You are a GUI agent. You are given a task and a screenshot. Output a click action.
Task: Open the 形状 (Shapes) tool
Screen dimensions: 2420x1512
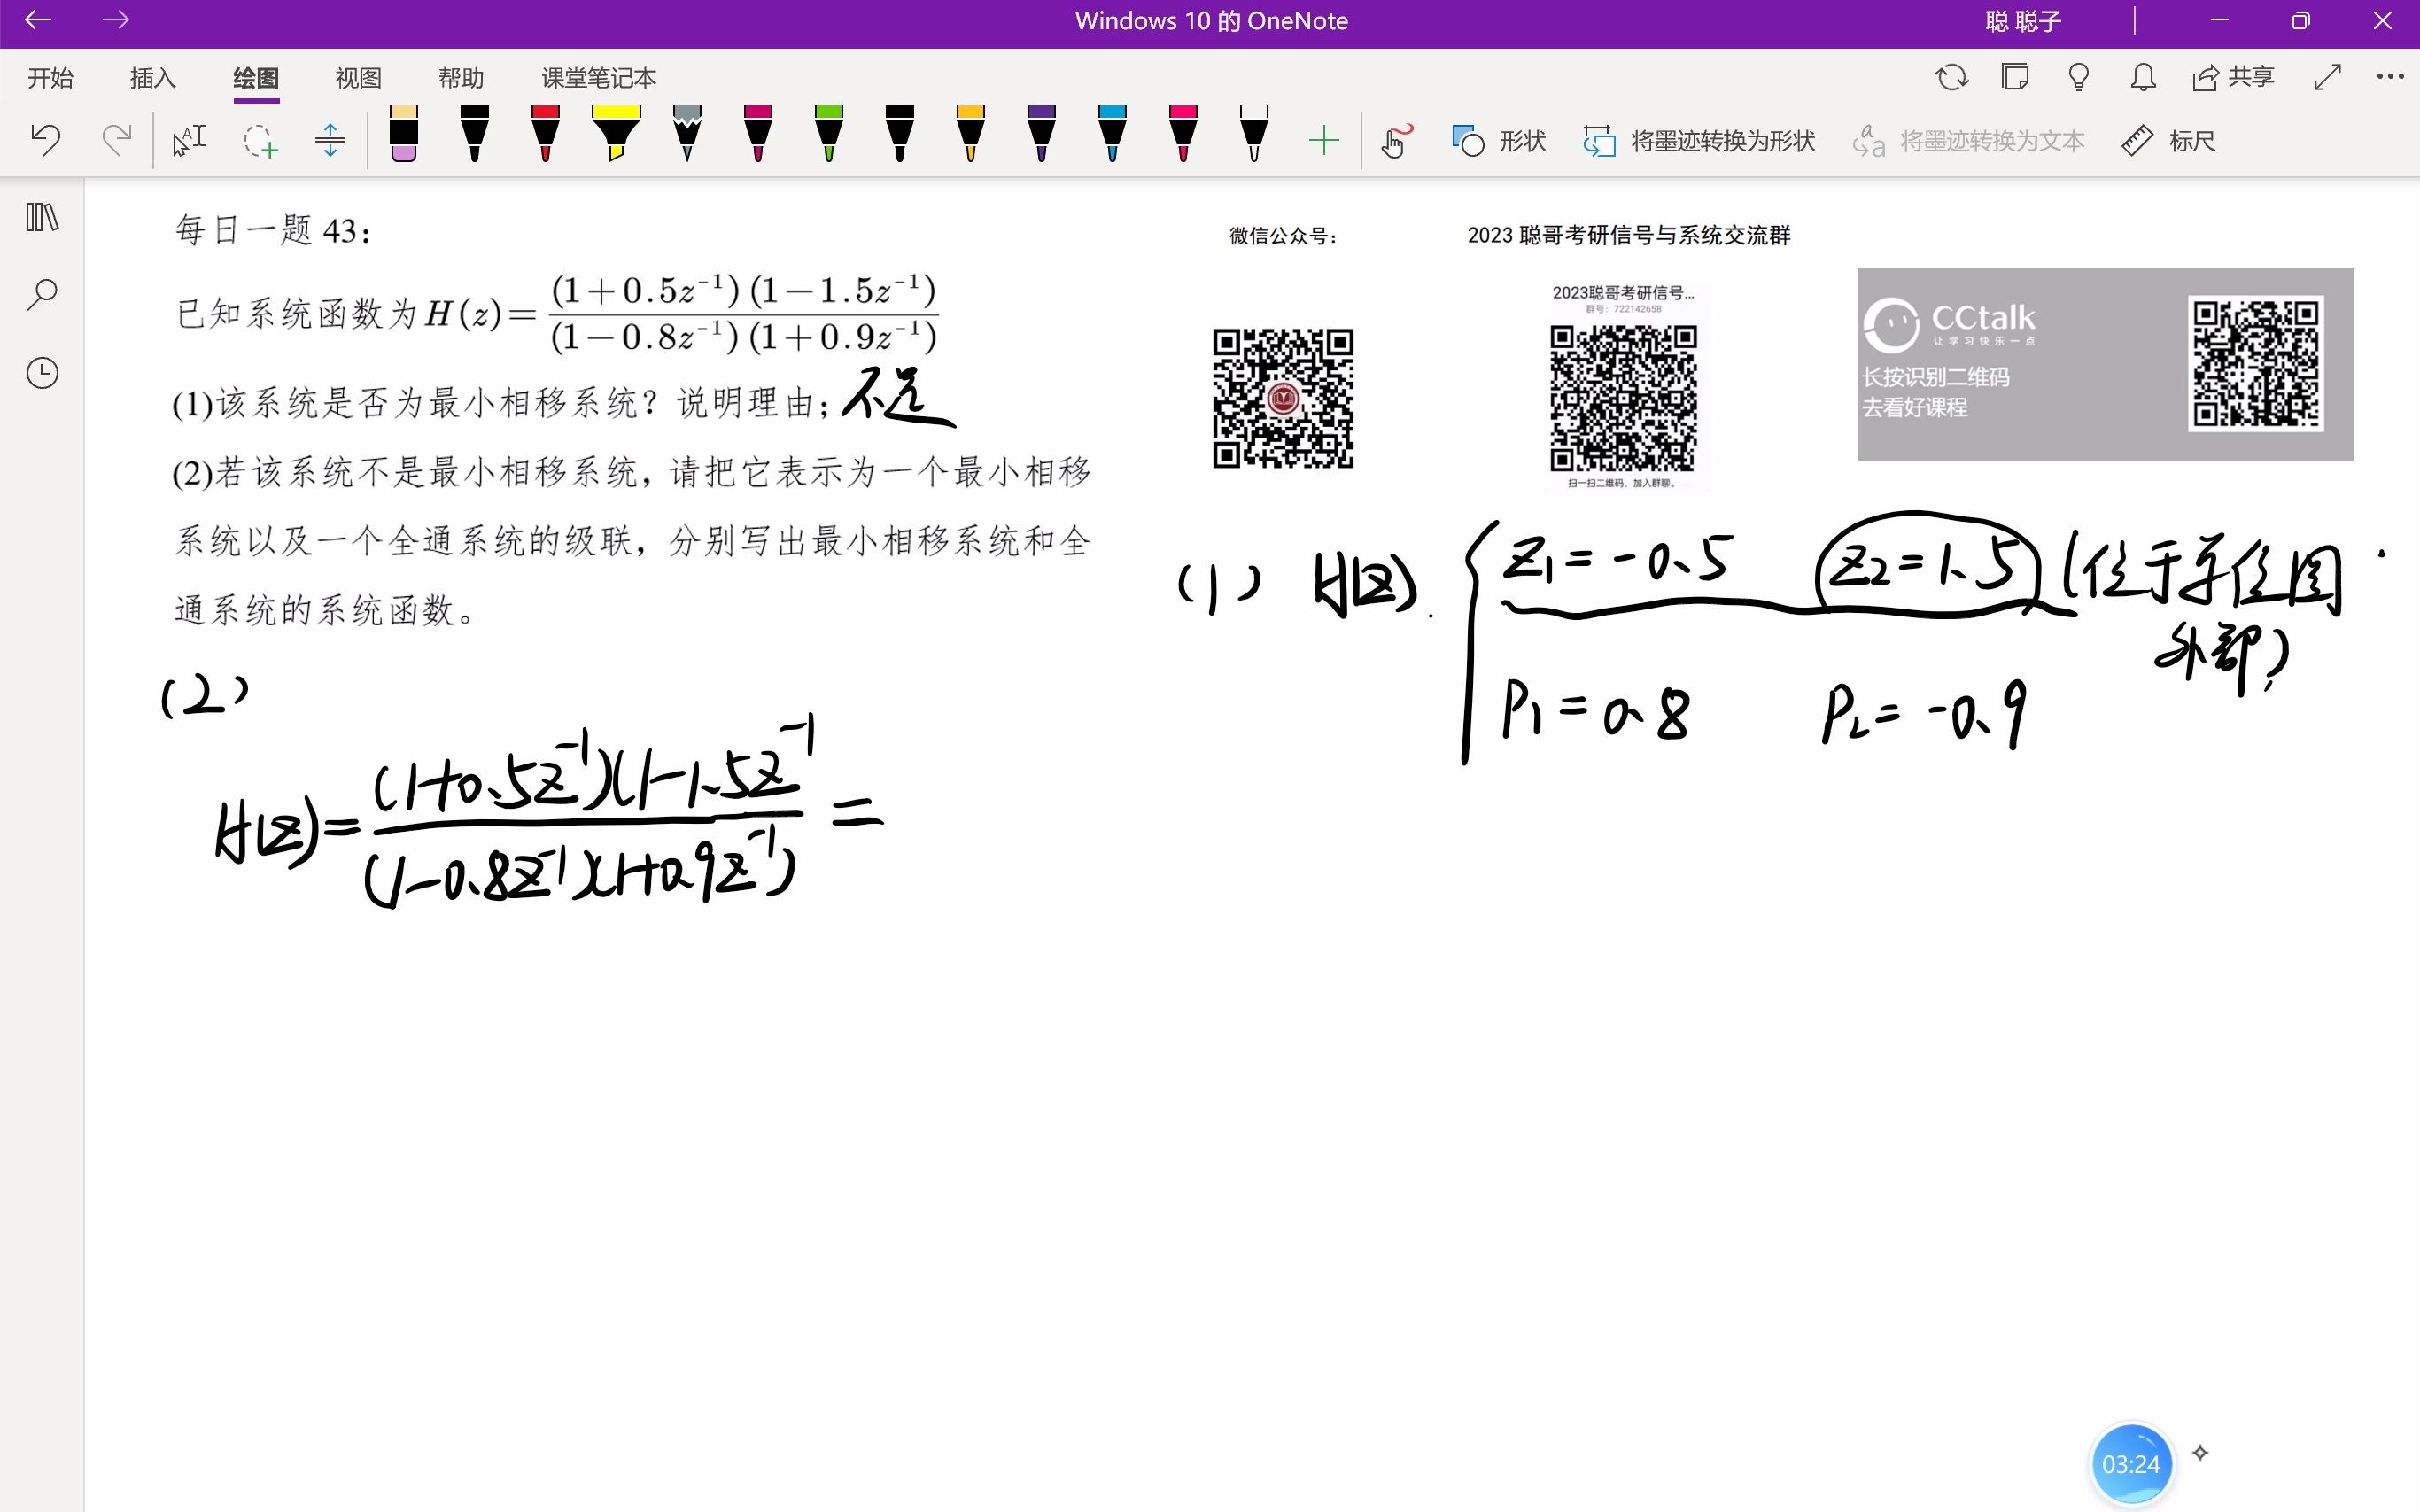[1497, 141]
